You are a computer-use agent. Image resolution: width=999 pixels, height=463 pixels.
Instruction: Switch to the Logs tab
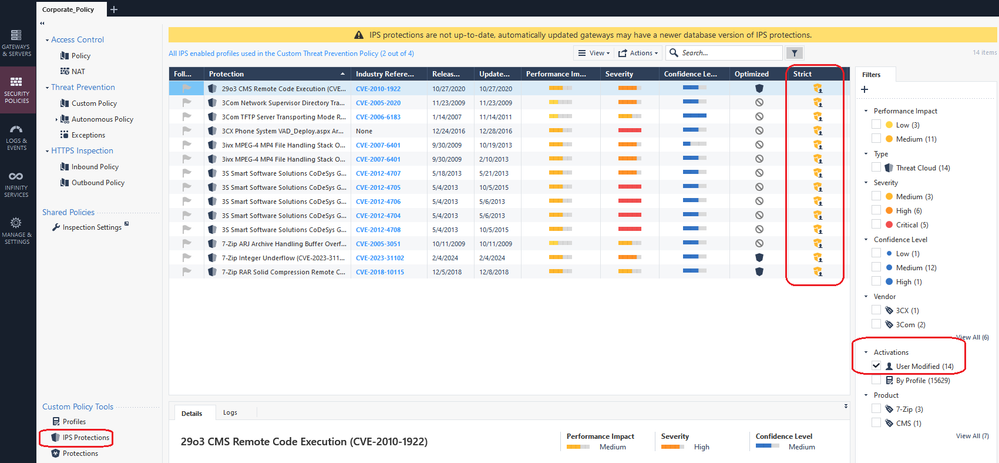tap(230, 411)
